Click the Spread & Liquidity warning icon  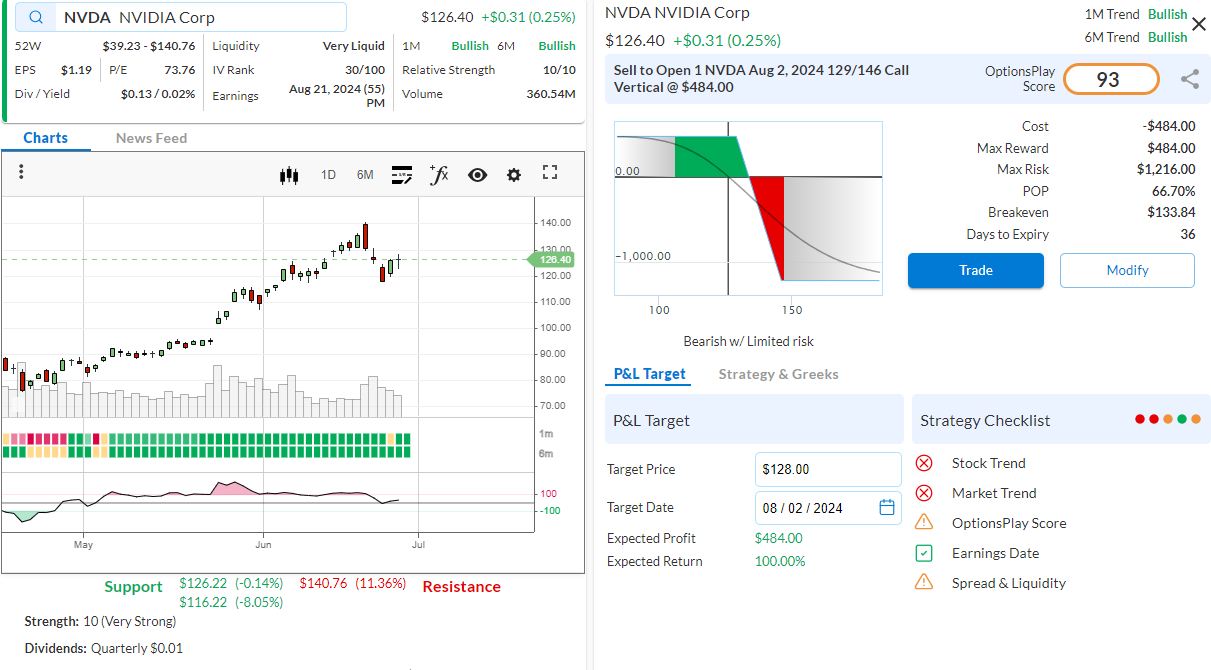[x=924, y=582]
